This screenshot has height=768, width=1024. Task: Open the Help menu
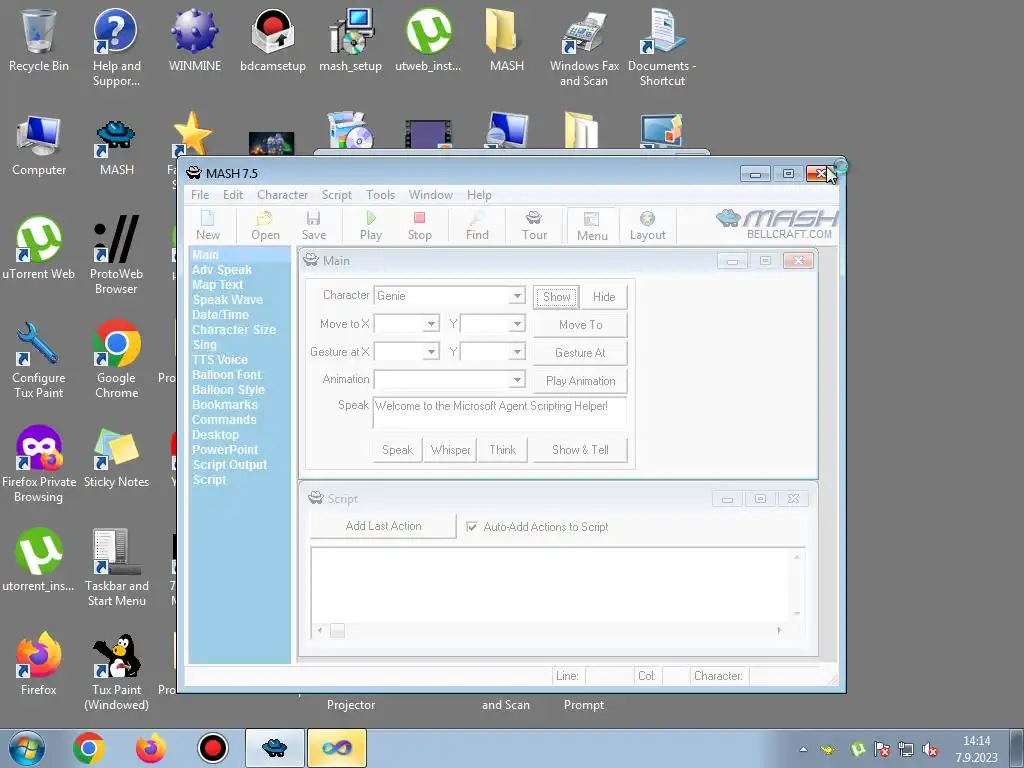click(x=479, y=195)
